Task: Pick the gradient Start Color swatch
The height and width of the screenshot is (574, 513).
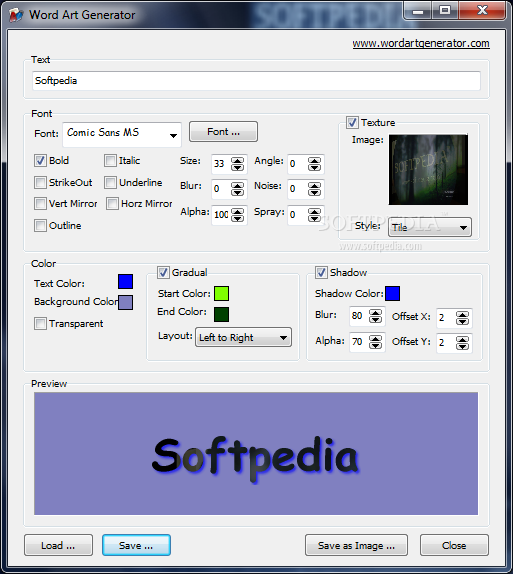Action: click(222, 294)
